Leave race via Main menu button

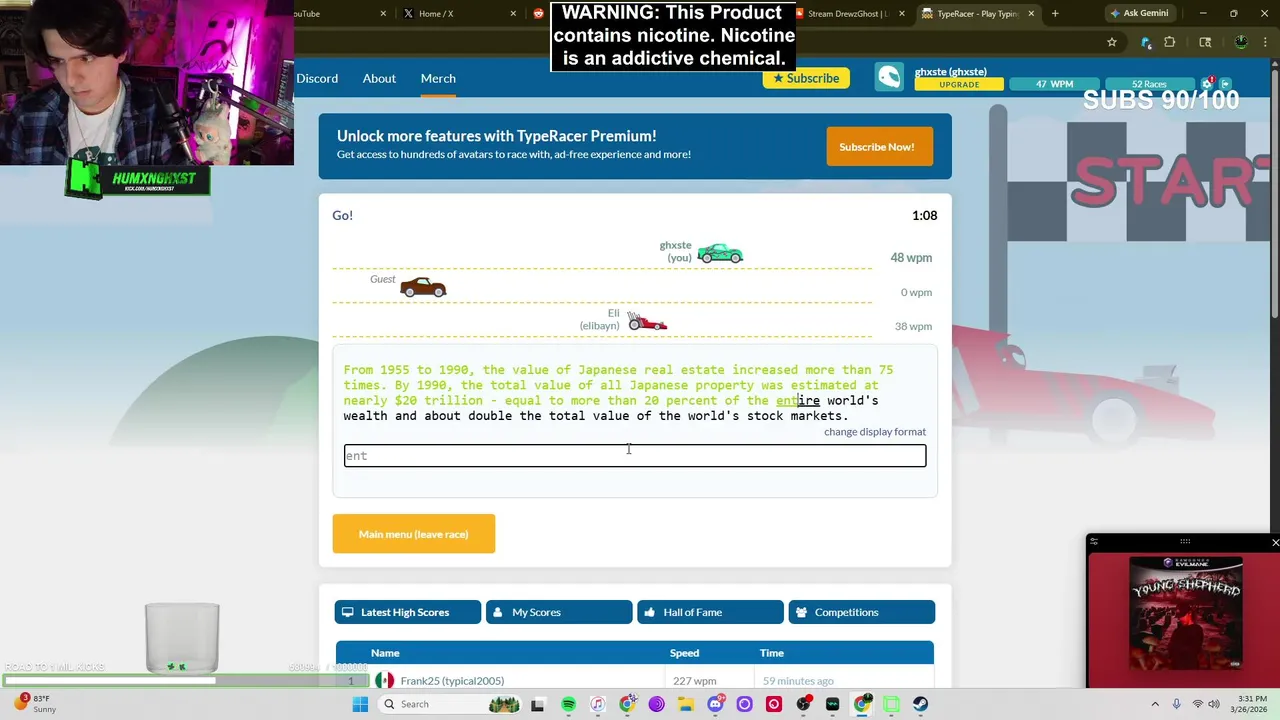click(x=414, y=534)
